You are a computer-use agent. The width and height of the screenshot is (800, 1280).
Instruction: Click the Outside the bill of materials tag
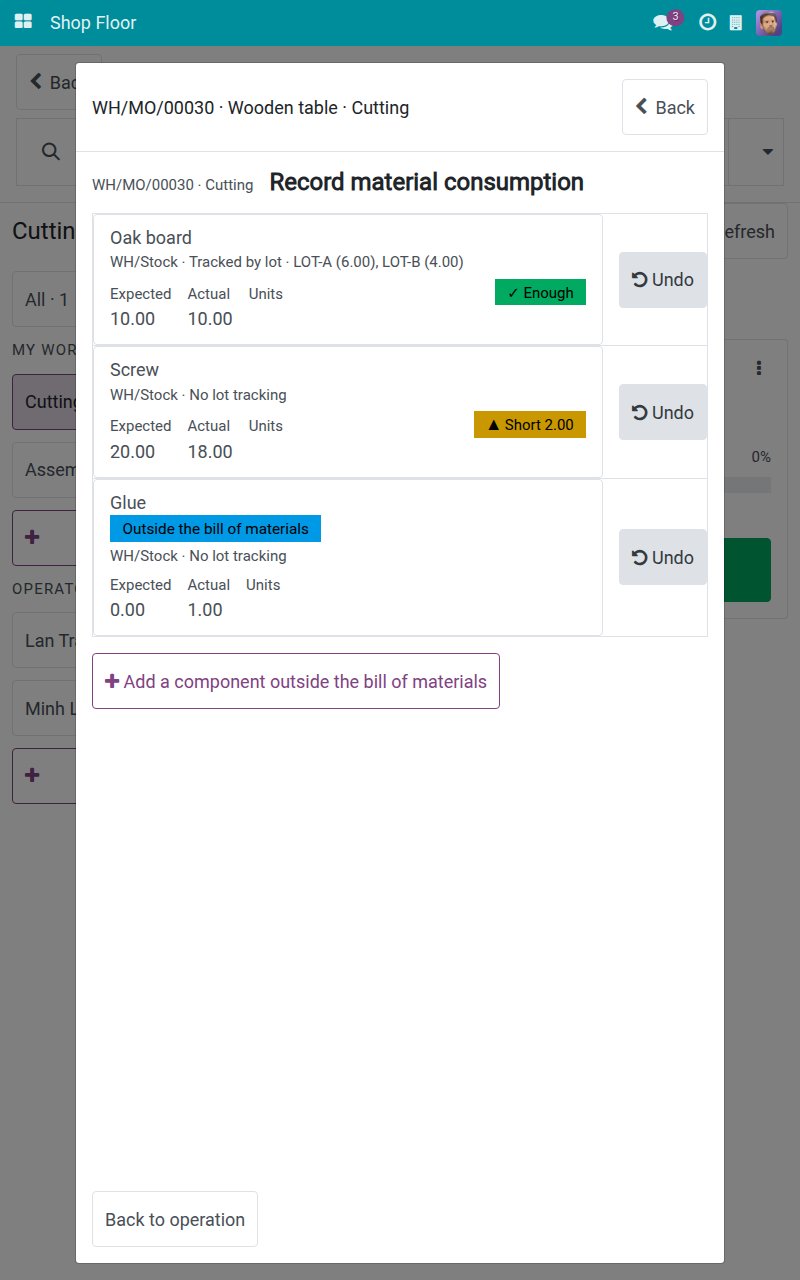215,528
